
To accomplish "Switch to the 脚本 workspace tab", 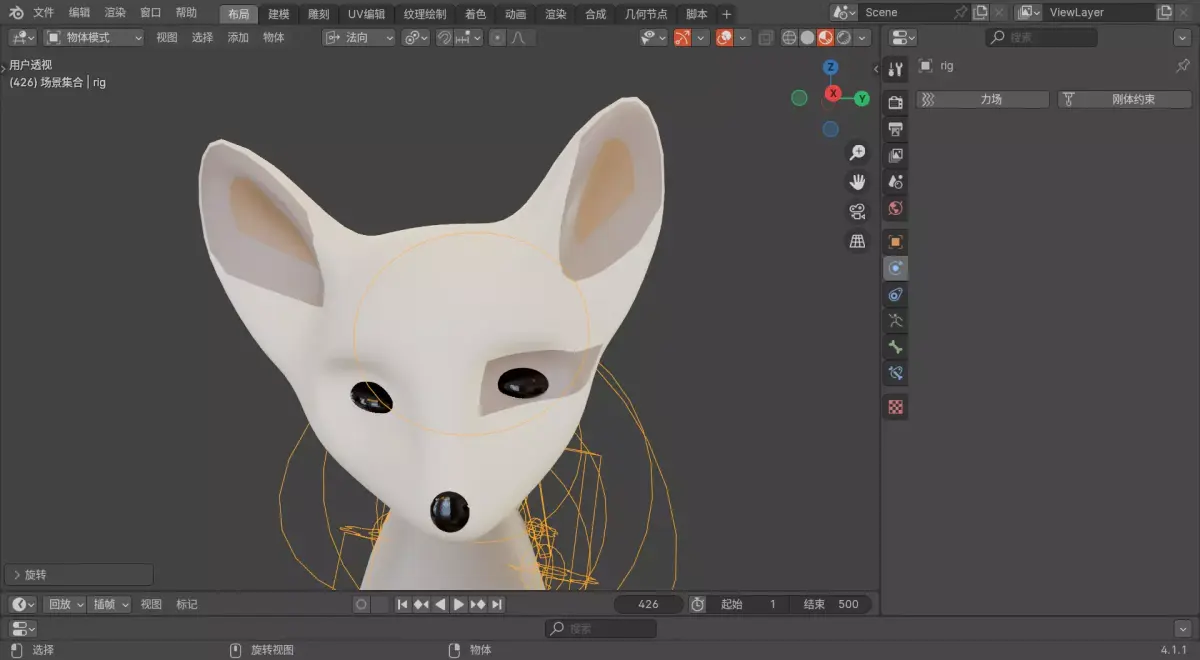I will pos(697,14).
